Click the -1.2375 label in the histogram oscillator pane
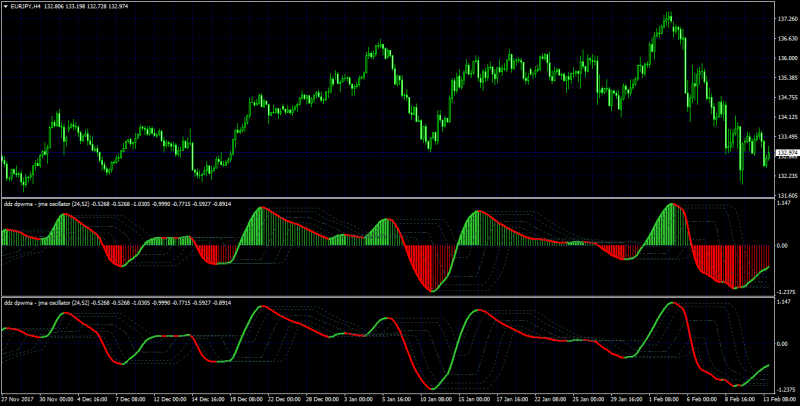This screenshot has height=406, width=800. coord(788,292)
